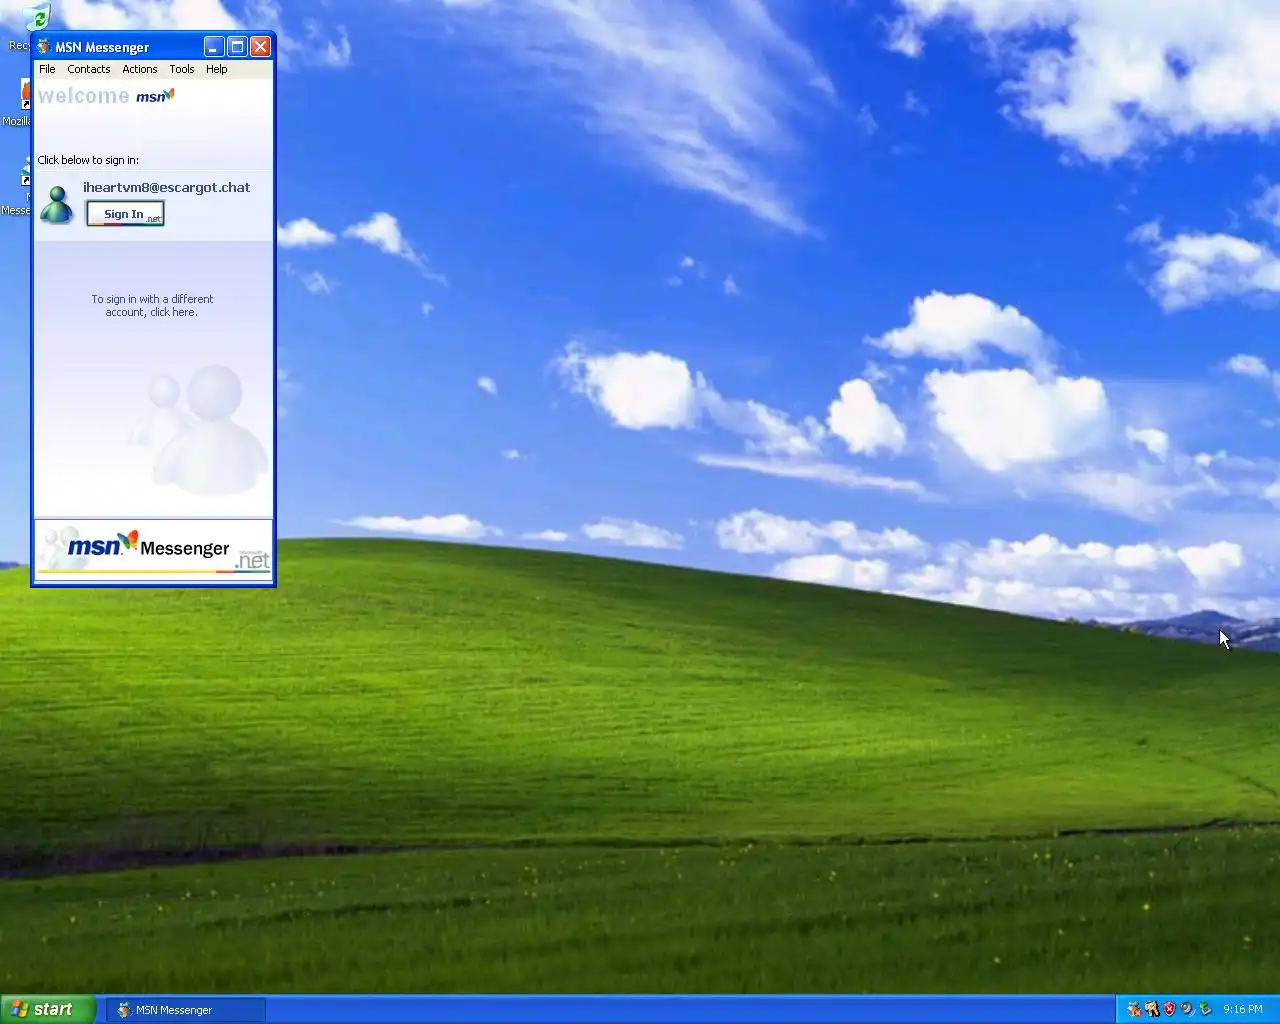
Task: Click the sign in with different account link
Action: point(152,306)
